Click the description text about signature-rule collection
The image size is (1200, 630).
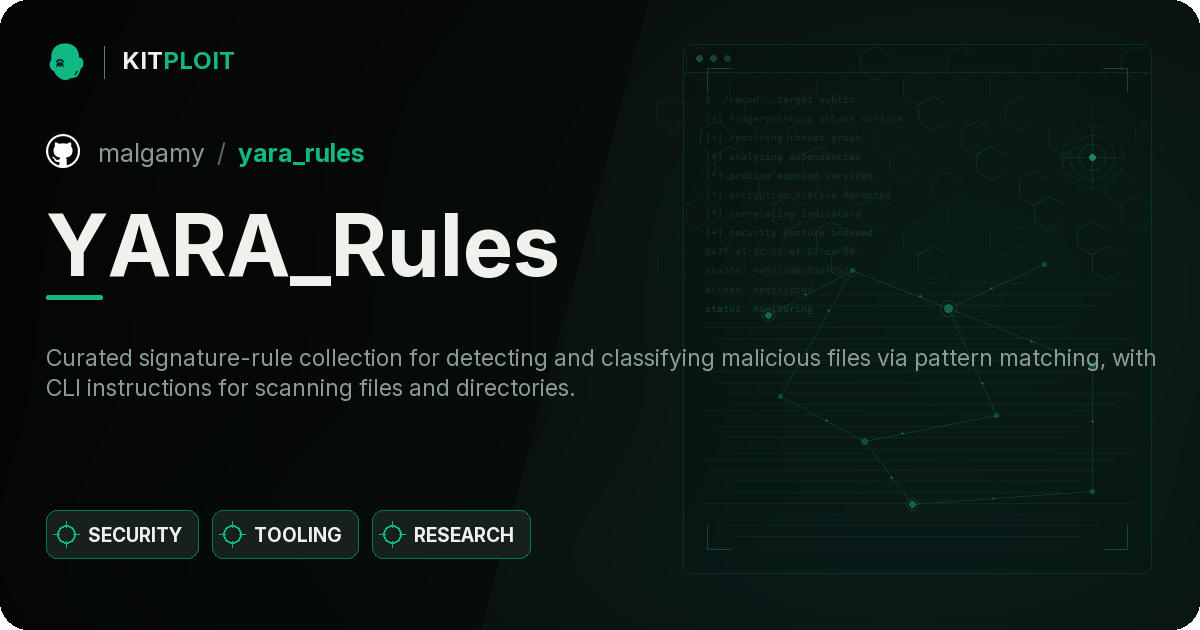coord(601,373)
